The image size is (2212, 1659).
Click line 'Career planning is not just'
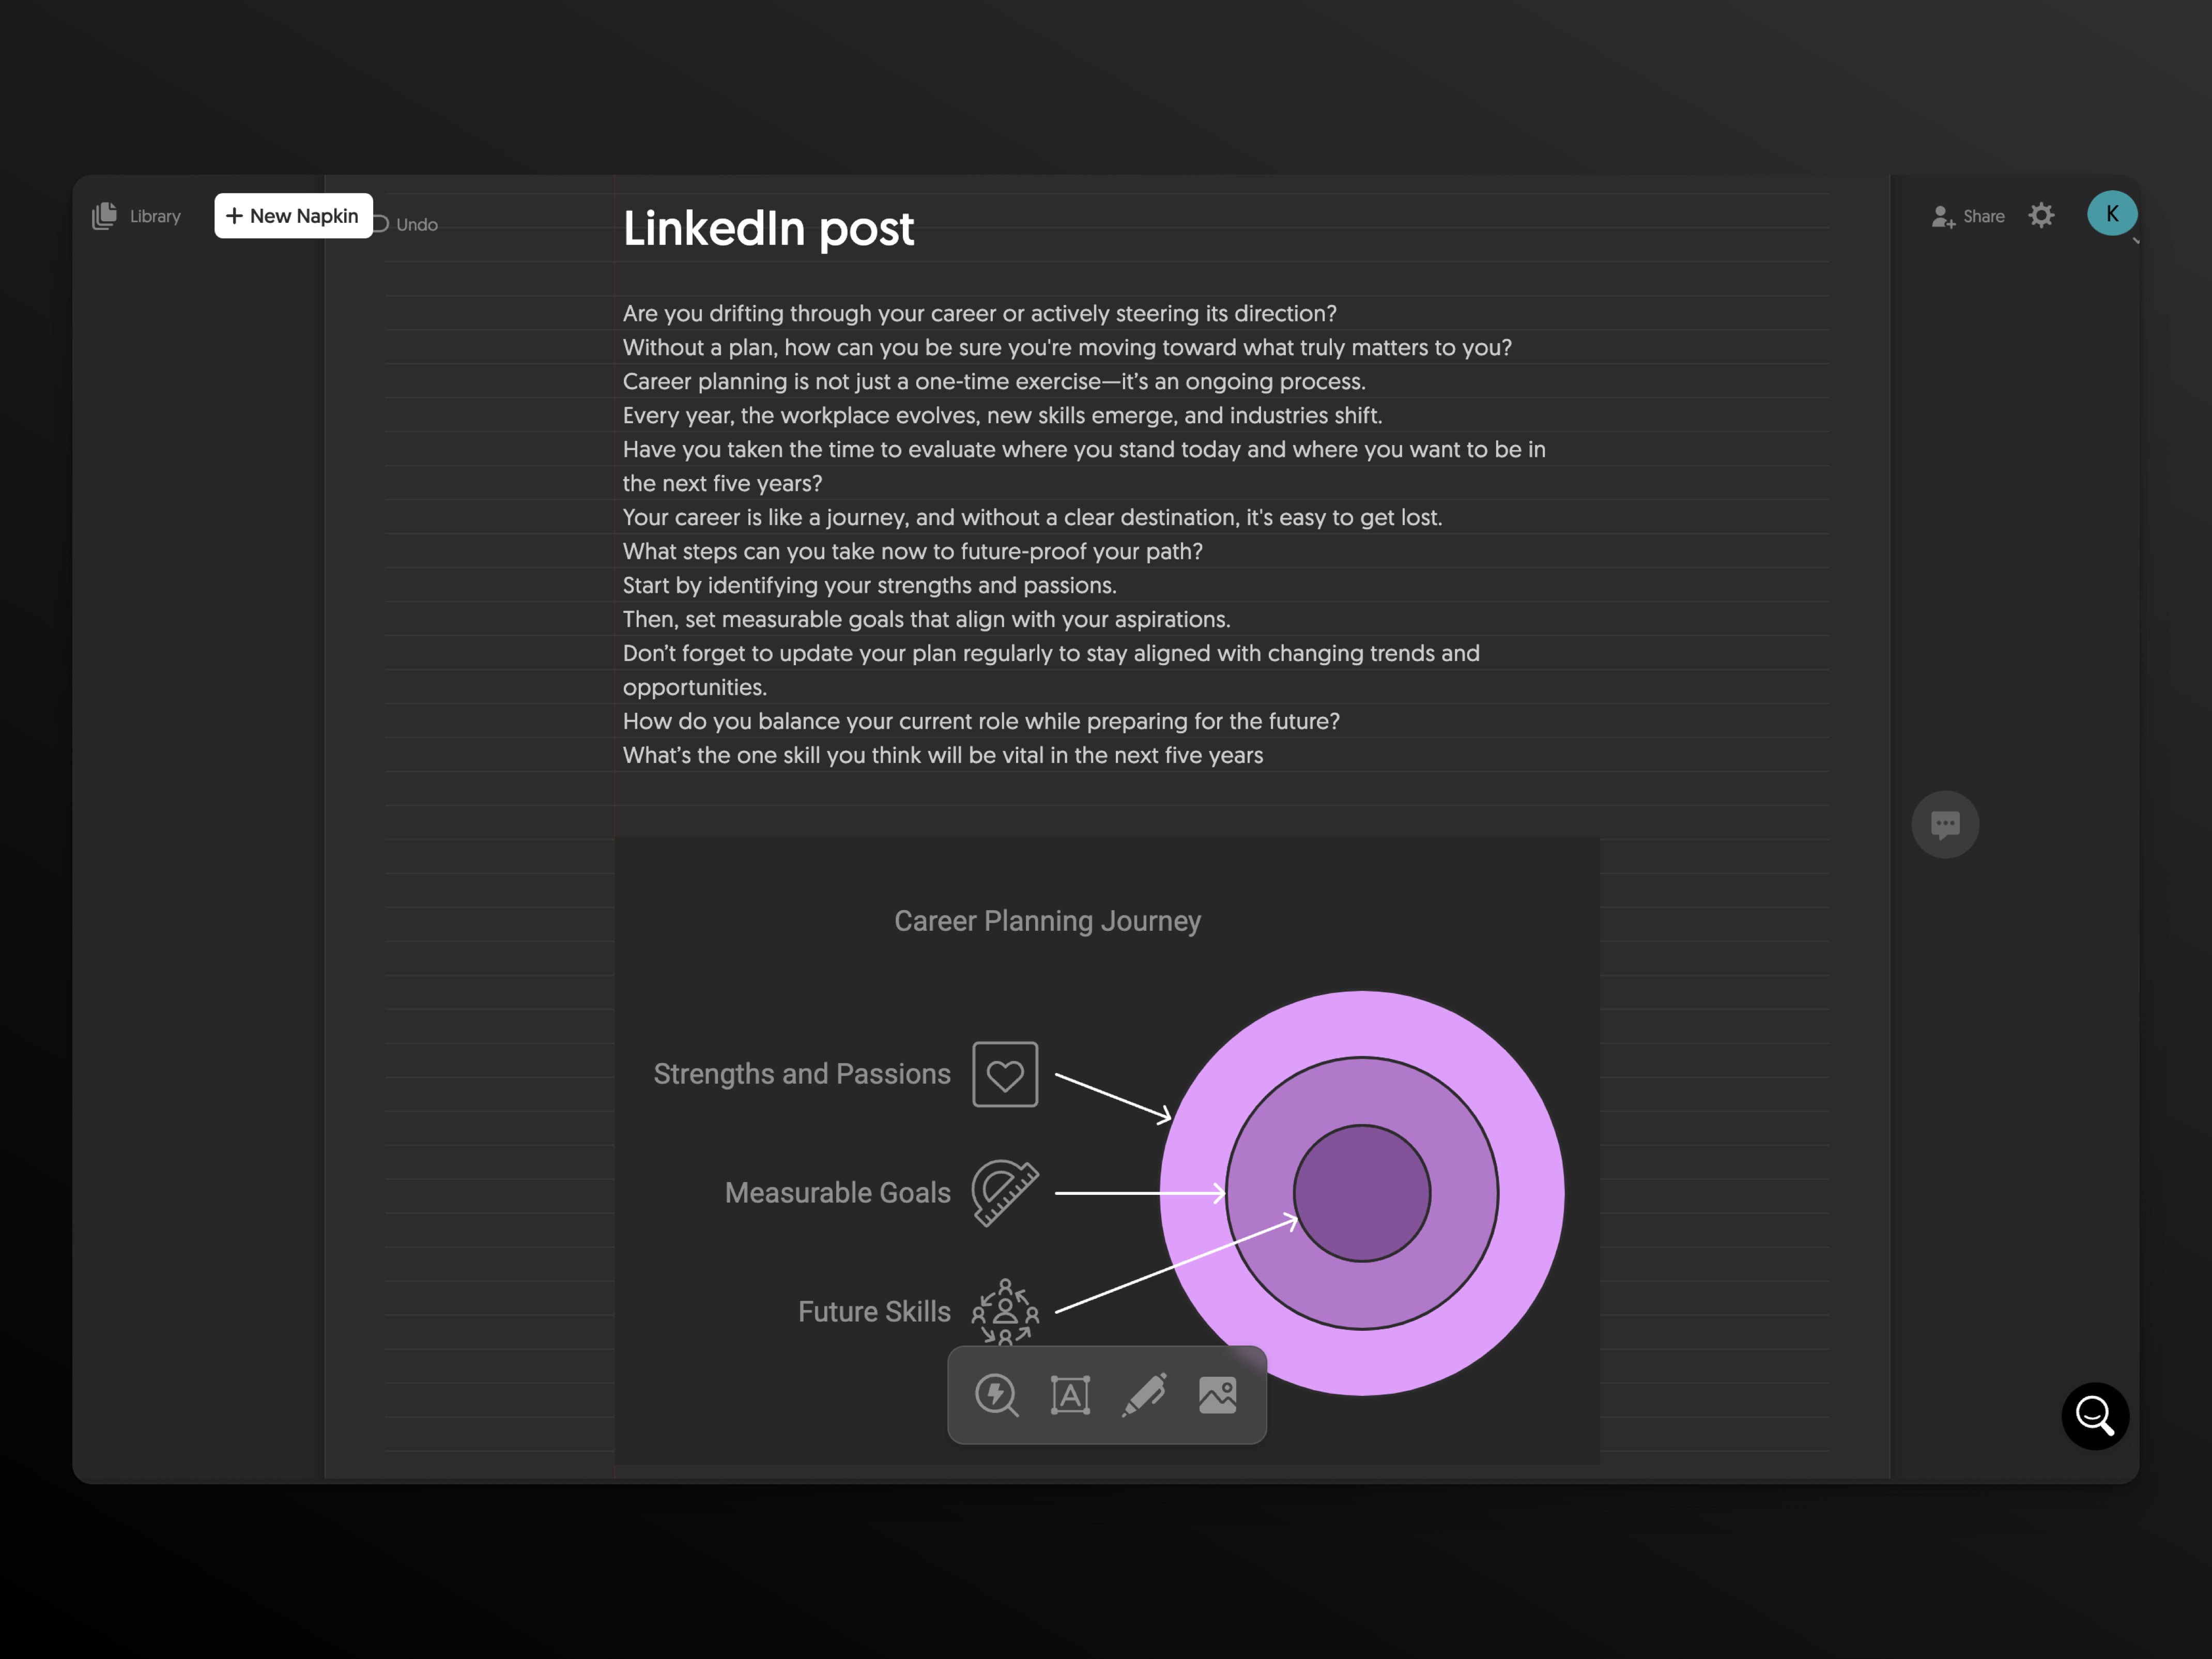(x=994, y=381)
